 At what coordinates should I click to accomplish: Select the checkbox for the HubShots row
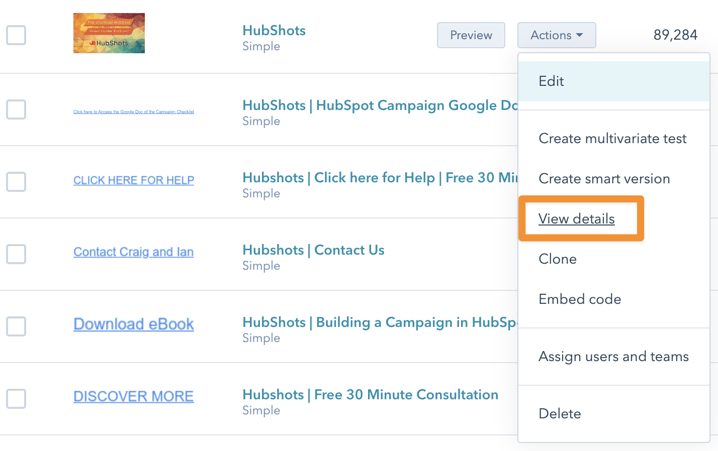pos(16,35)
